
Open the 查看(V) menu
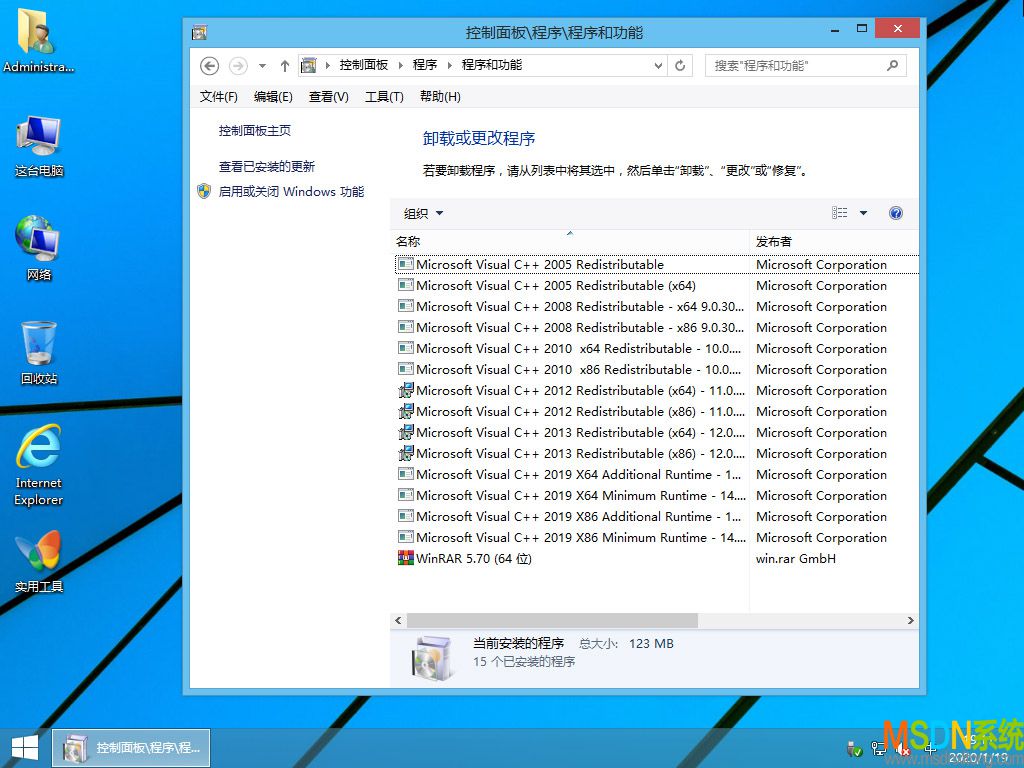click(x=328, y=97)
